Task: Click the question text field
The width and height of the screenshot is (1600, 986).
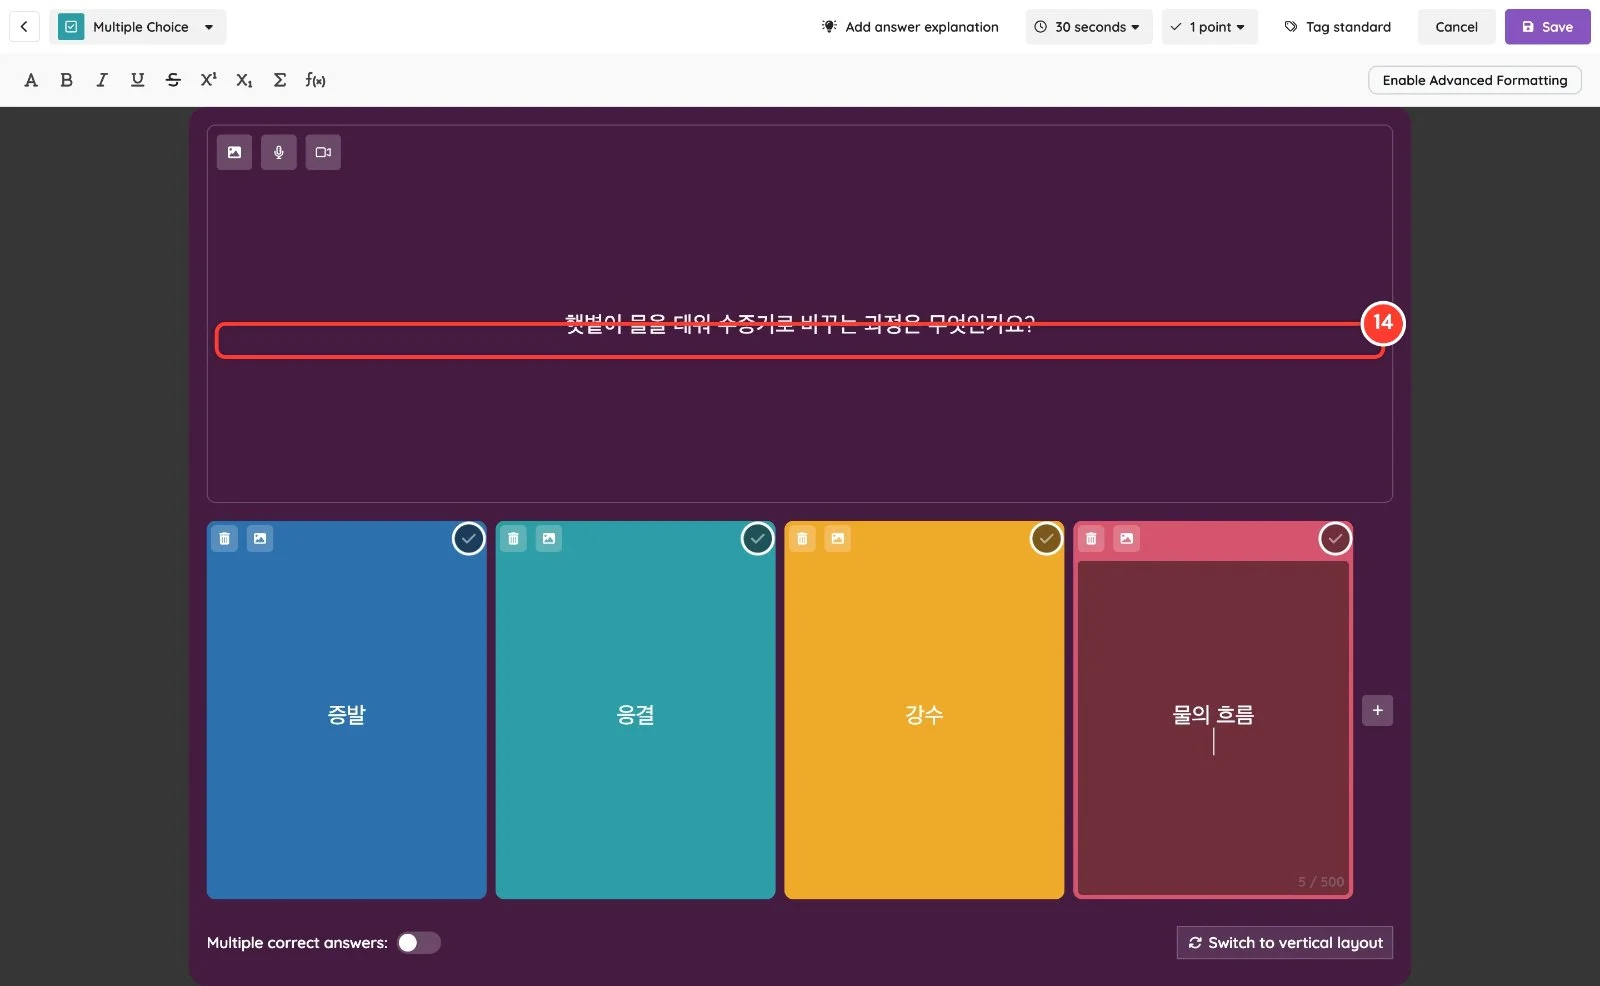Action: (x=800, y=324)
